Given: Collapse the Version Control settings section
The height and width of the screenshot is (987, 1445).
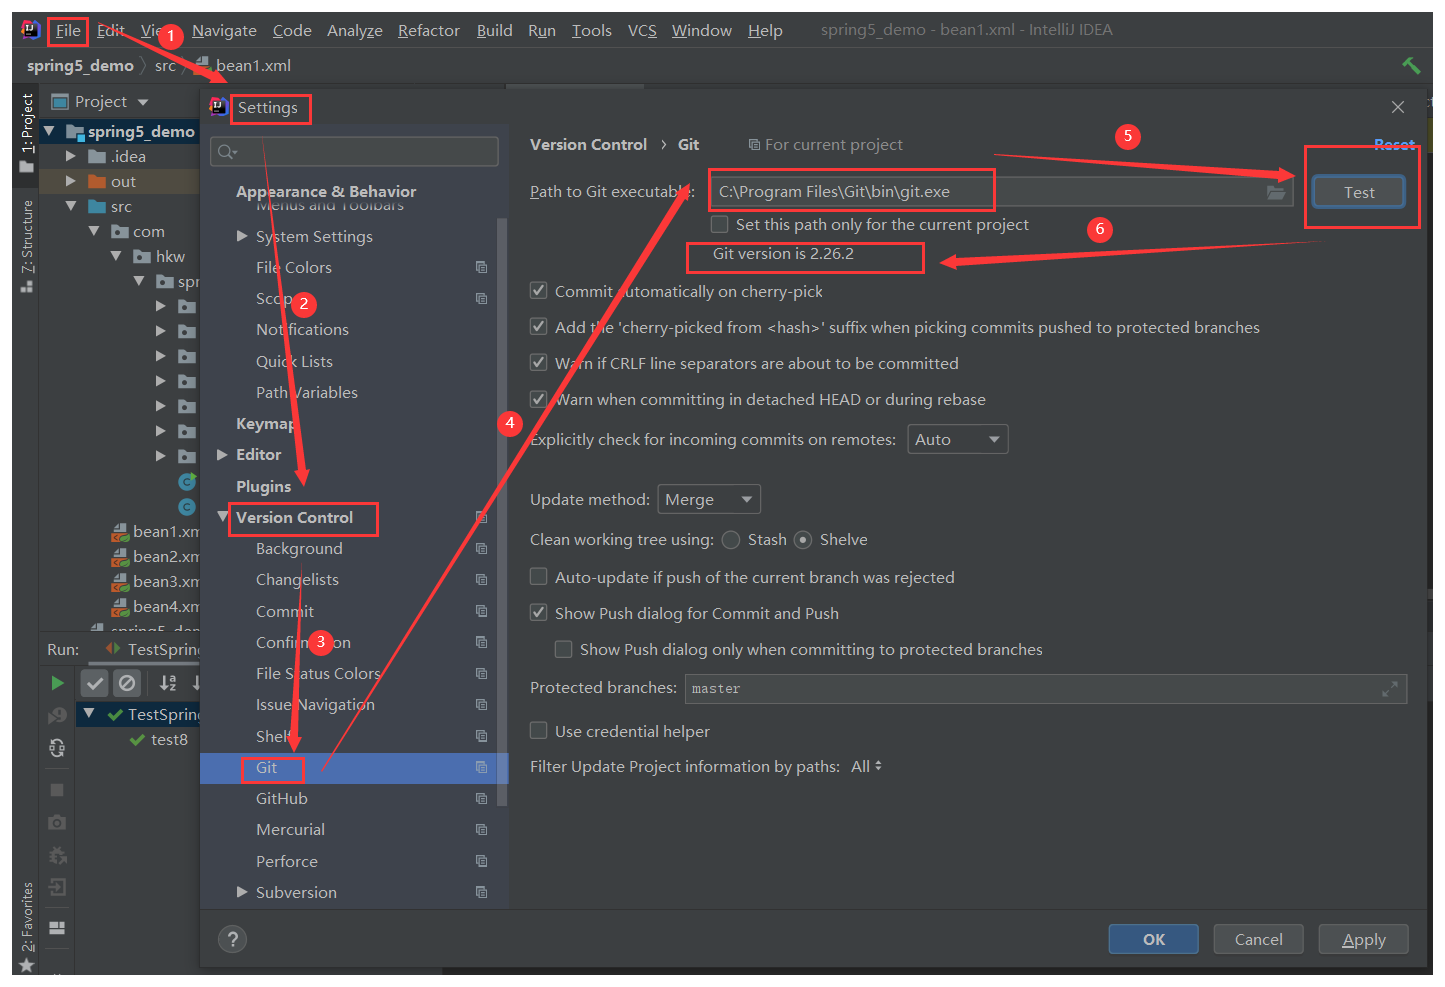Looking at the screenshot, I should 222,517.
